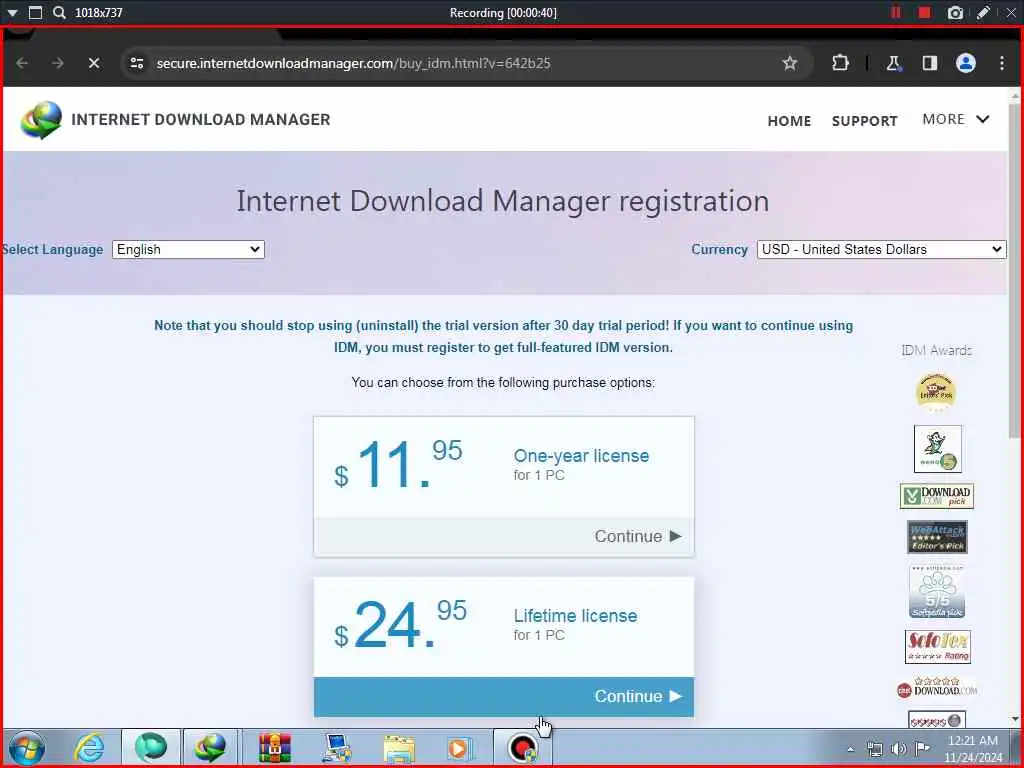The height and width of the screenshot is (768, 1024).
Task: Open the browser extensions puzzle icon
Action: [x=840, y=63]
